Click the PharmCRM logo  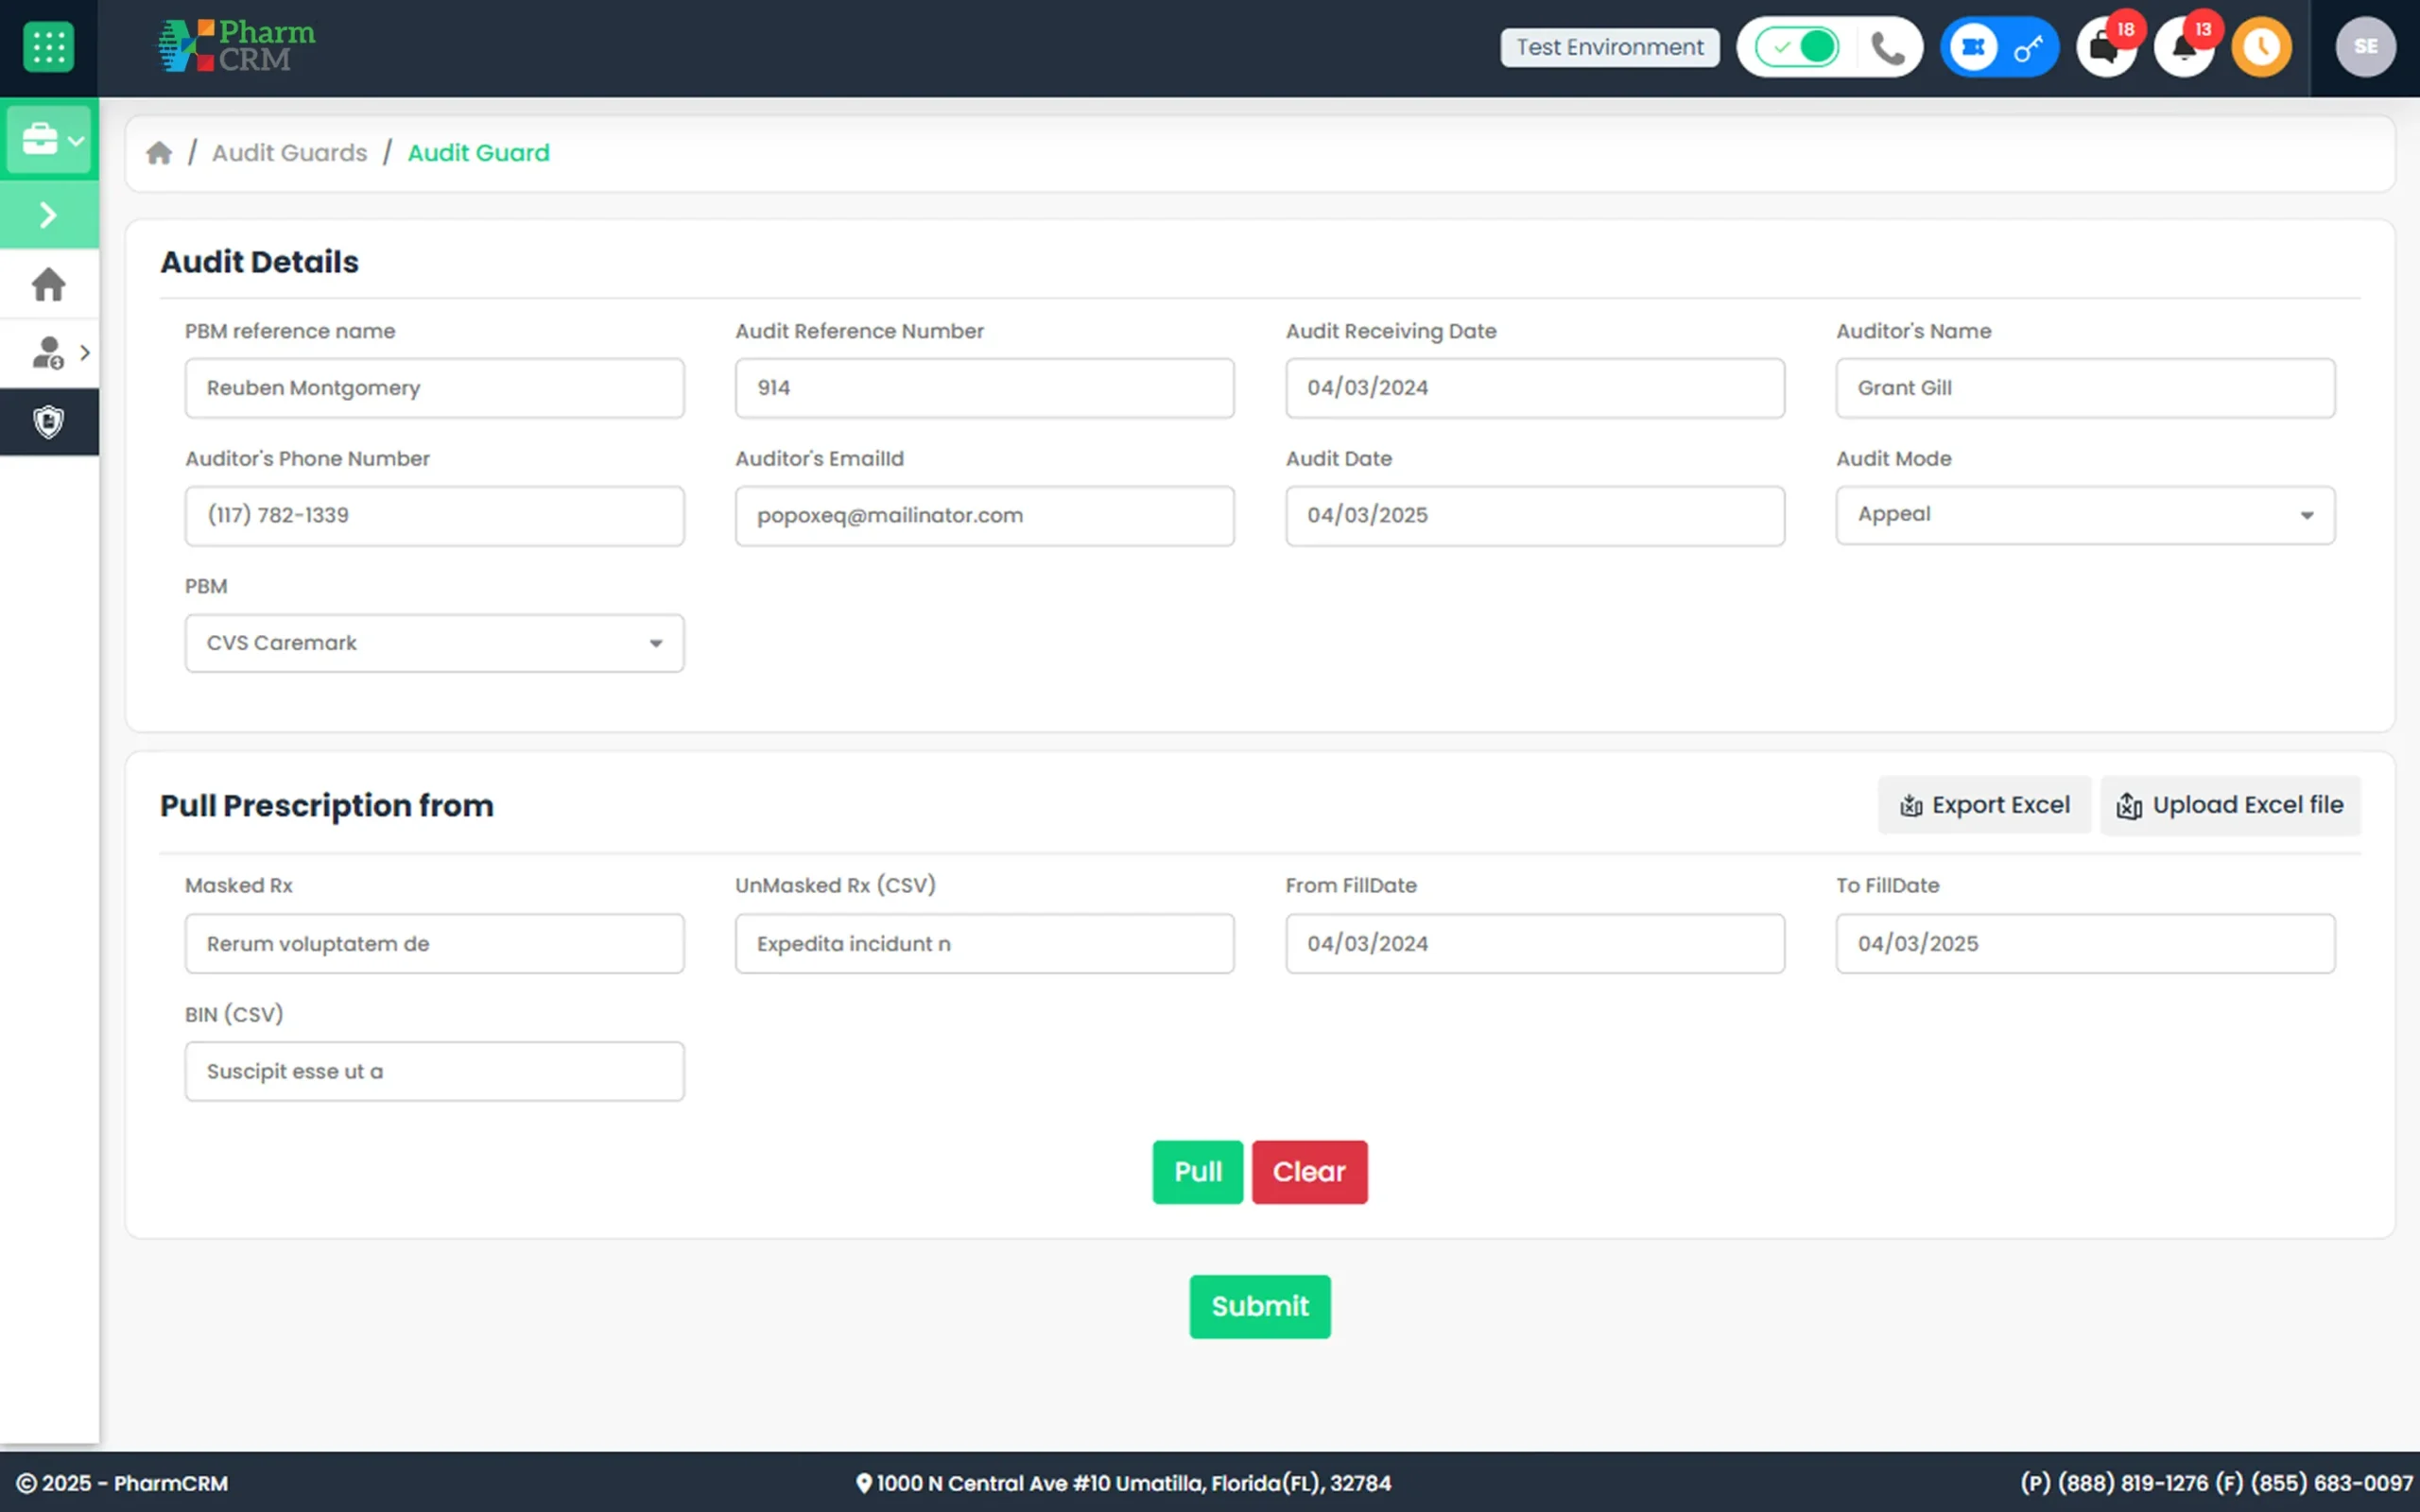tap(236, 46)
